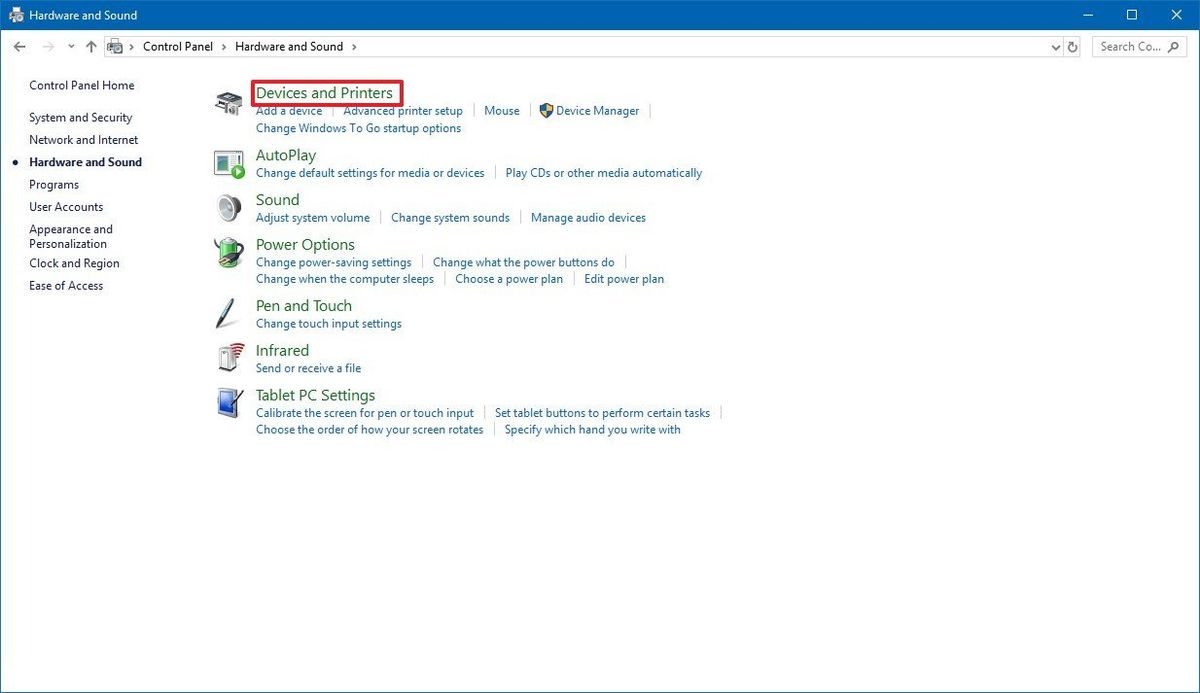The image size is (1200, 693).
Task: Click the Tablet PC Settings icon
Action: [x=228, y=402]
